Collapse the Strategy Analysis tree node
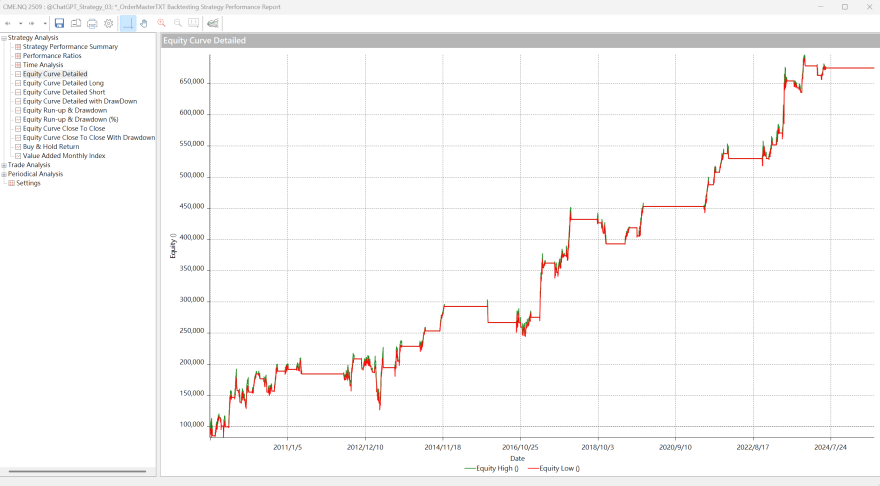Viewport: 880px width, 486px height. [x=4, y=38]
